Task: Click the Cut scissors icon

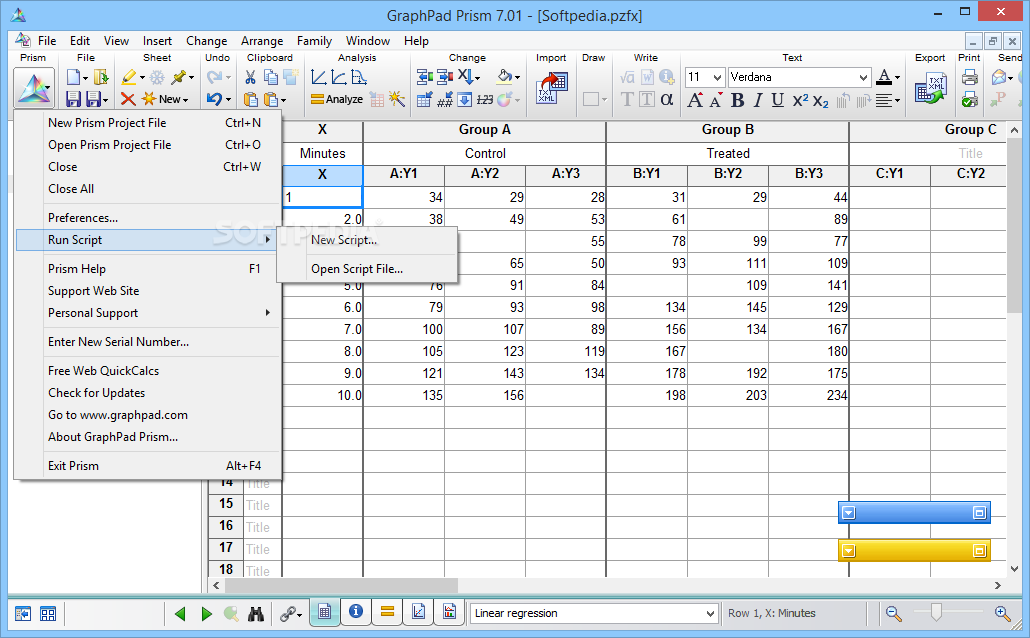Action: coord(250,78)
